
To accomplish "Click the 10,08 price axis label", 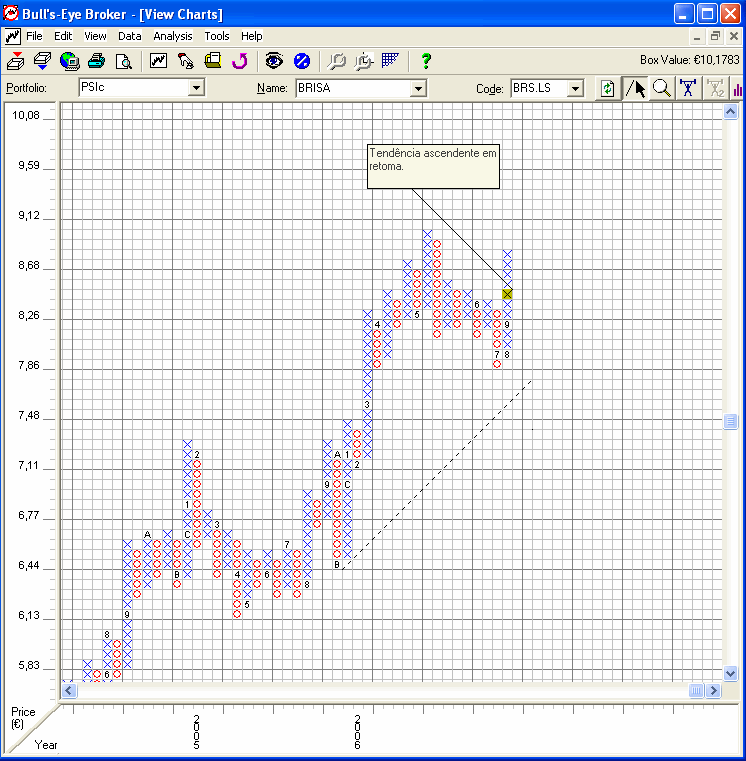I will point(26,116).
